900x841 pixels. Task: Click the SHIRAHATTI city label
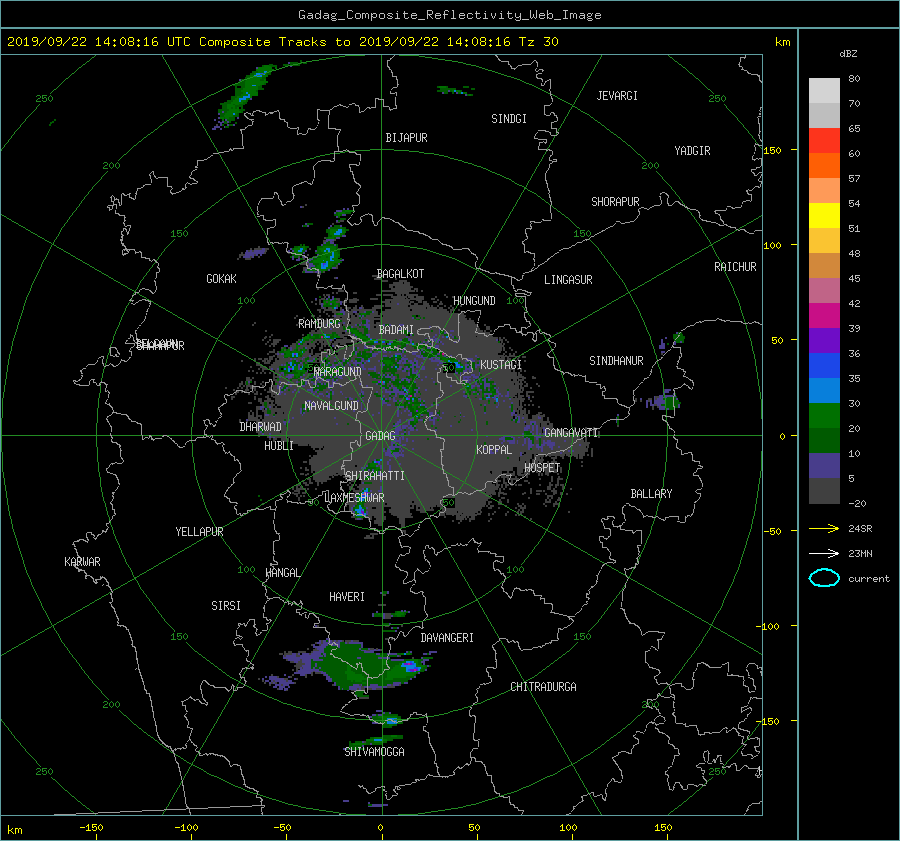pyautogui.click(x=375, y=476)
